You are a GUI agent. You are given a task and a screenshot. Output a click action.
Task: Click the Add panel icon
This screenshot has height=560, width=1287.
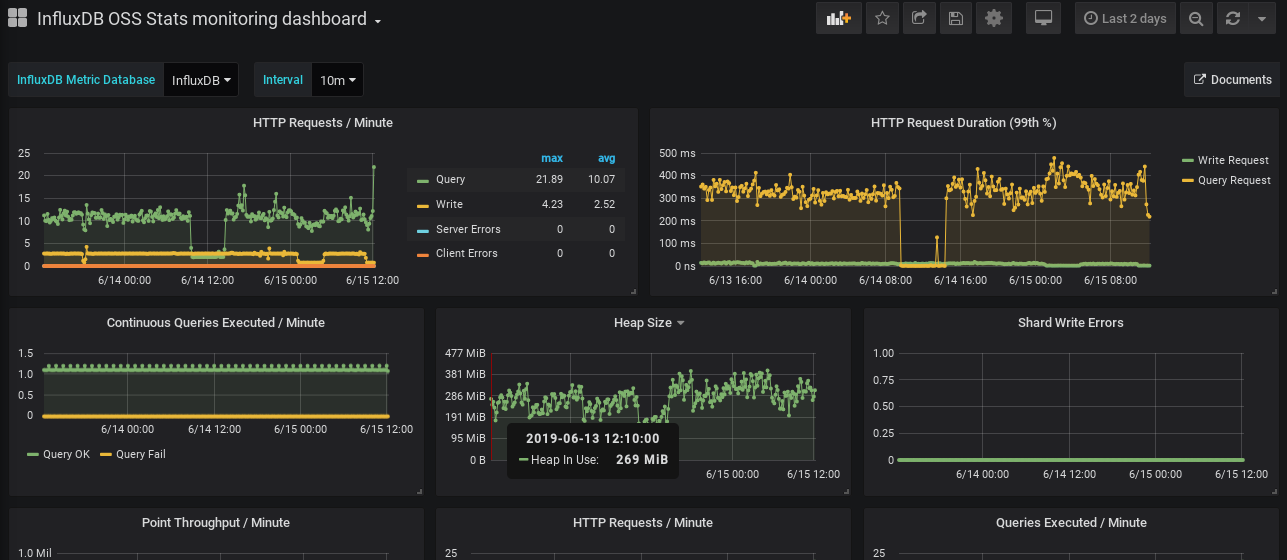point(839,18)
